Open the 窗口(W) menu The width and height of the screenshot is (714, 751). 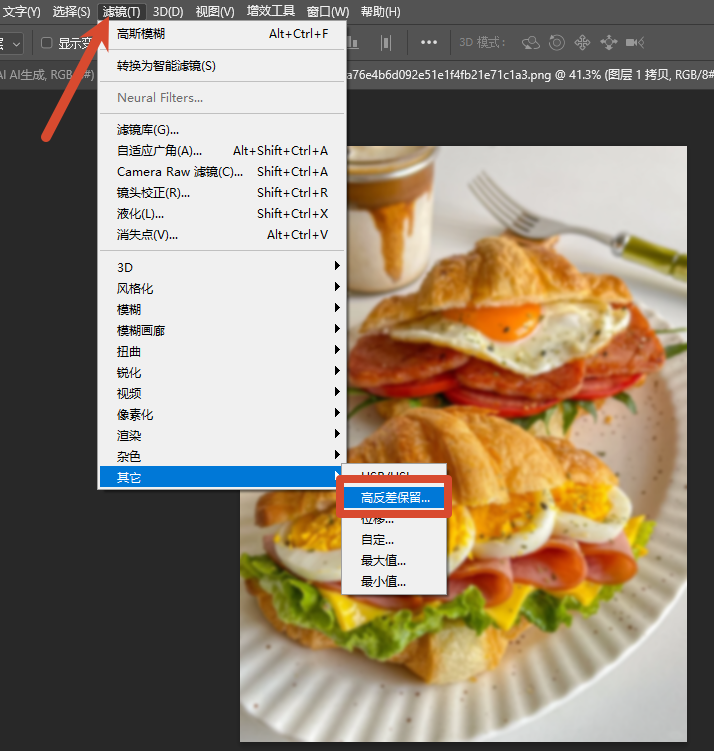coord(328,11)
